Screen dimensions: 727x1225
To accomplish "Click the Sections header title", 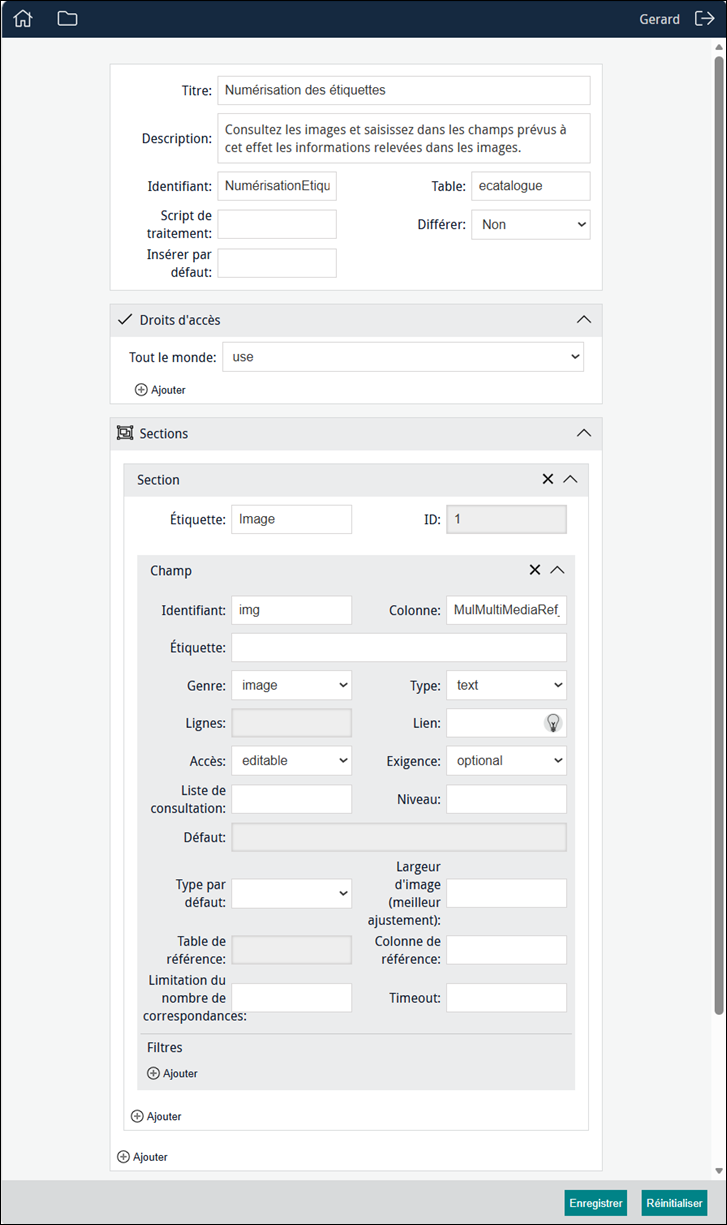I will [x=164, y=433].
